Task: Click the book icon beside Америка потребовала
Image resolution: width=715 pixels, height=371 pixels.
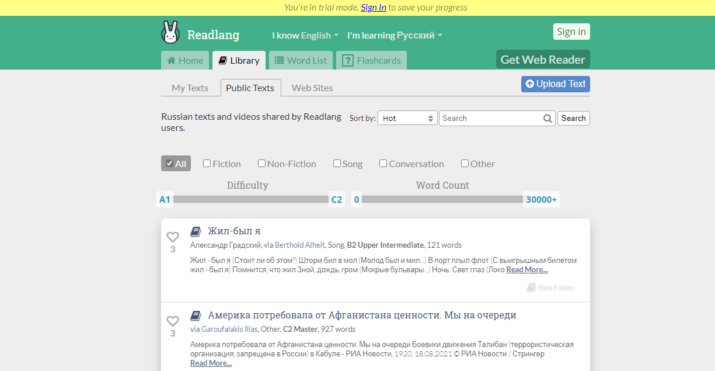Action: [196, 315]
